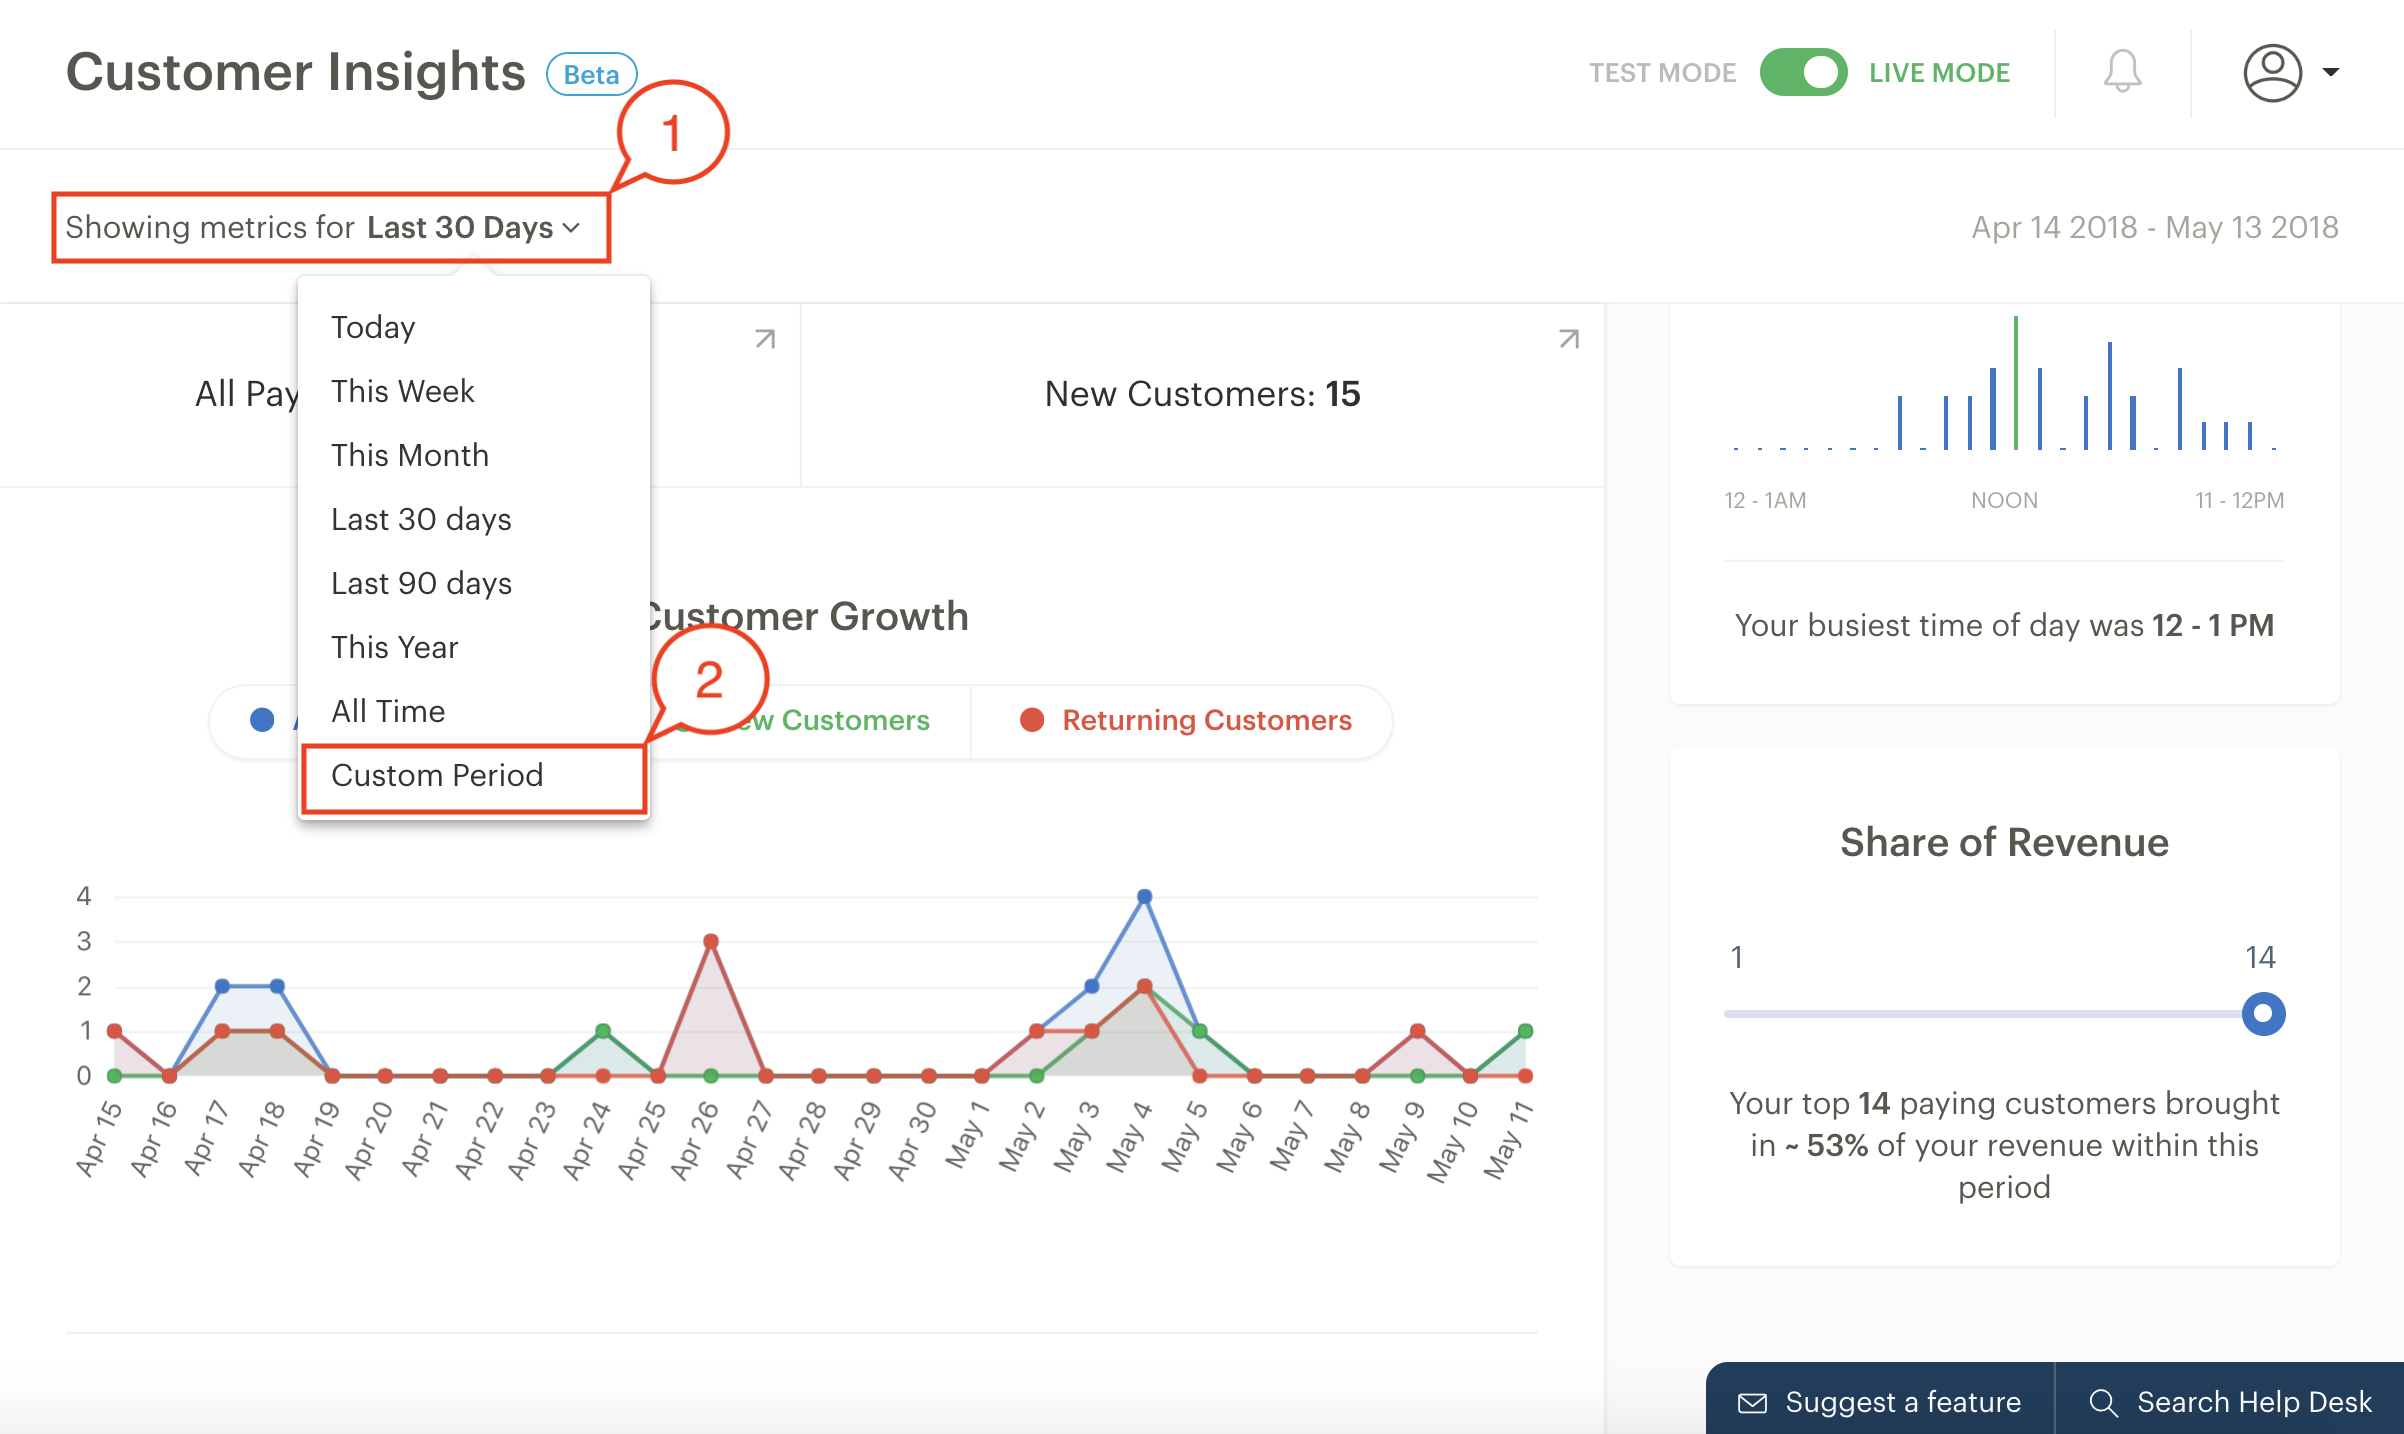Click the 'Apr 14 2018 - May 13 2018' date range

click(2155, 228)
